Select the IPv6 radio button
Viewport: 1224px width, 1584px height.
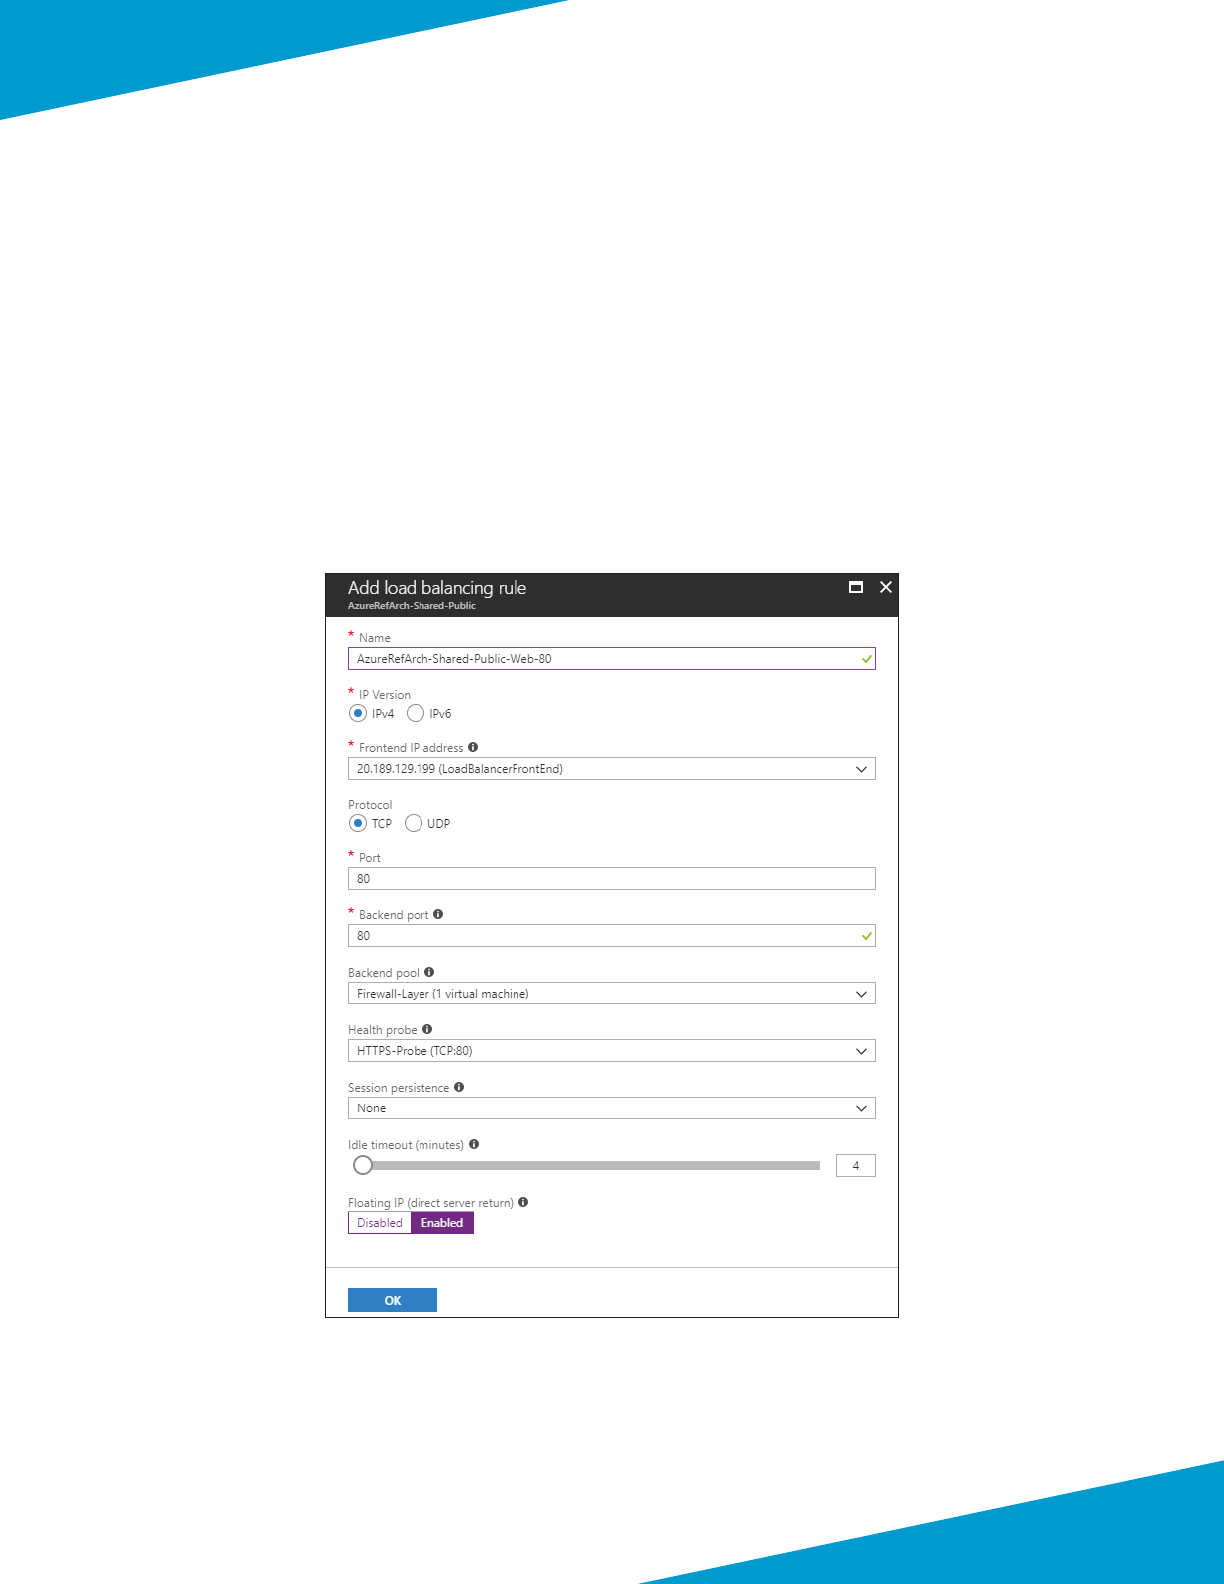[416, 713]
